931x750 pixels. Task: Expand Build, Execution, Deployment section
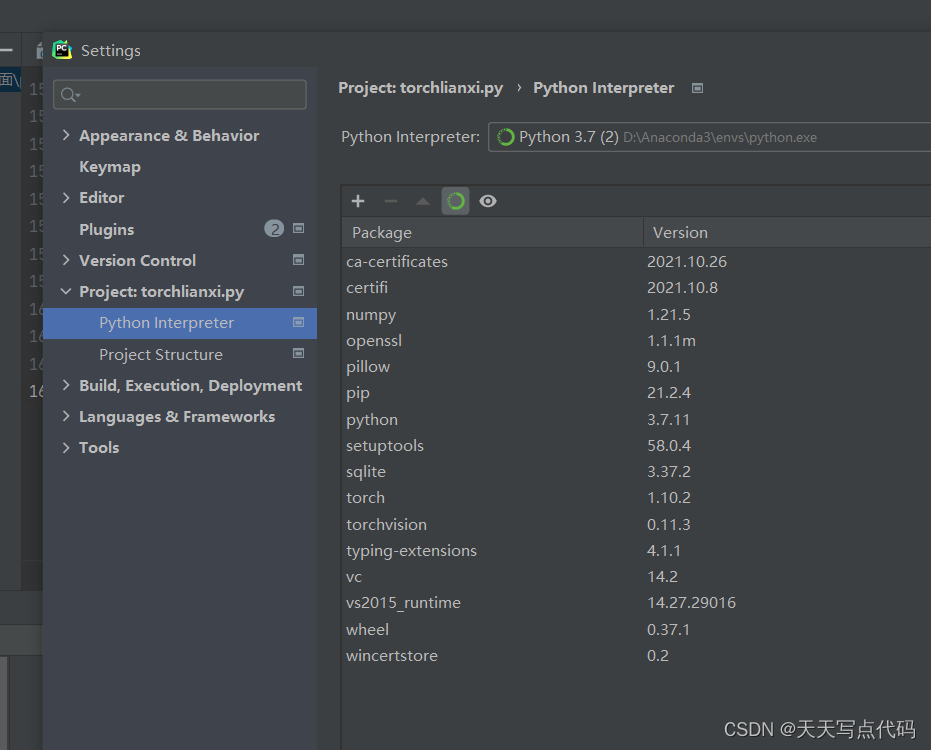tap(66, 385)
